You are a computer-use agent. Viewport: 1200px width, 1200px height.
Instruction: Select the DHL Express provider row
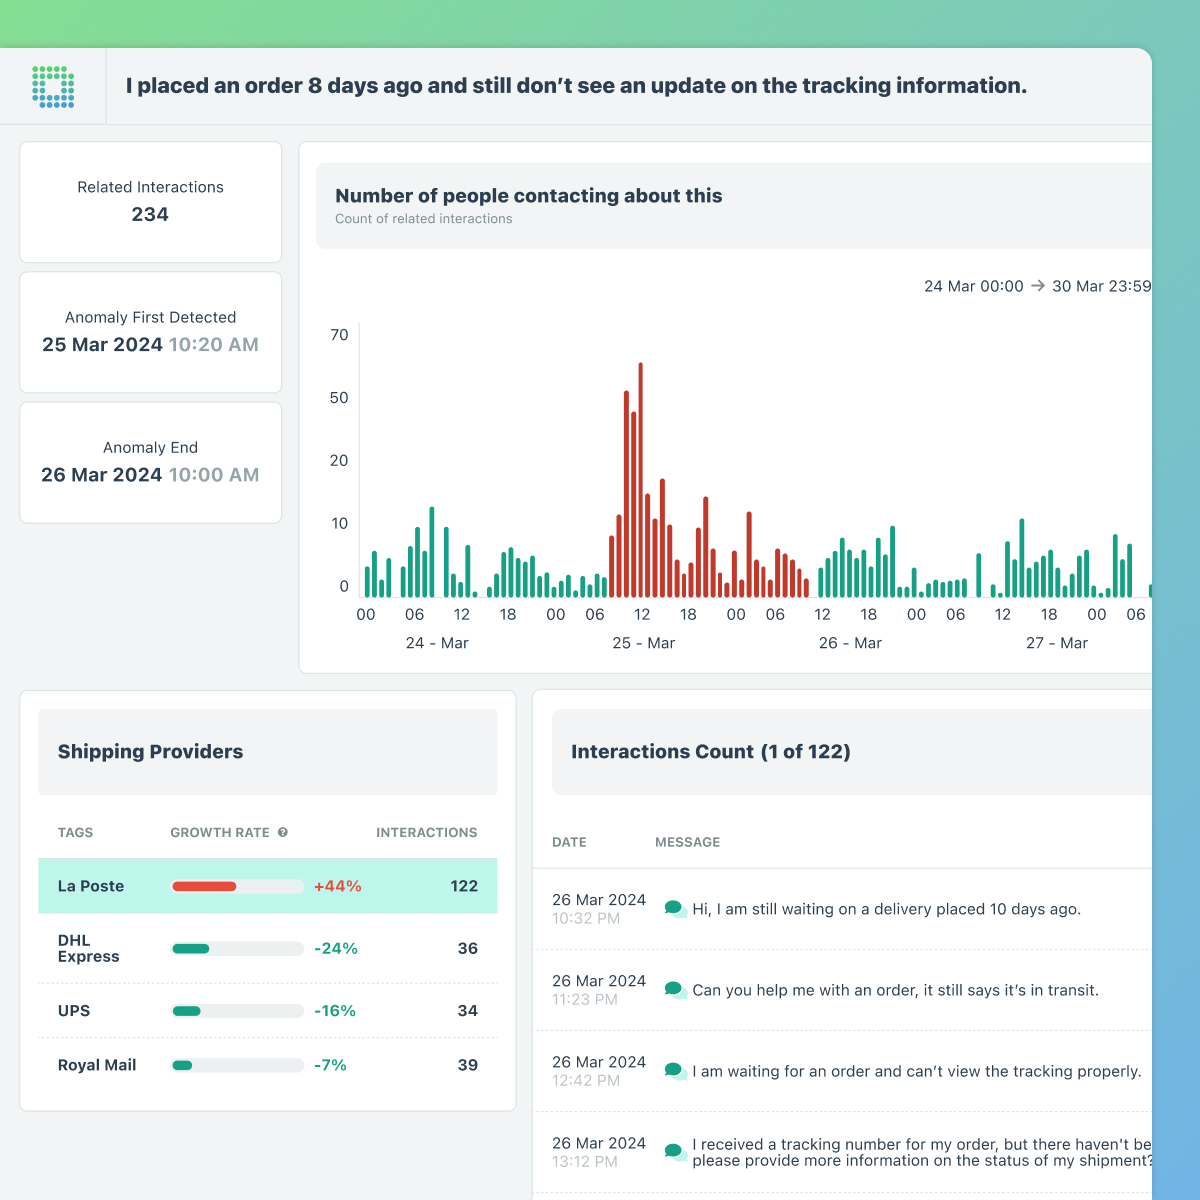click(267, 948)
